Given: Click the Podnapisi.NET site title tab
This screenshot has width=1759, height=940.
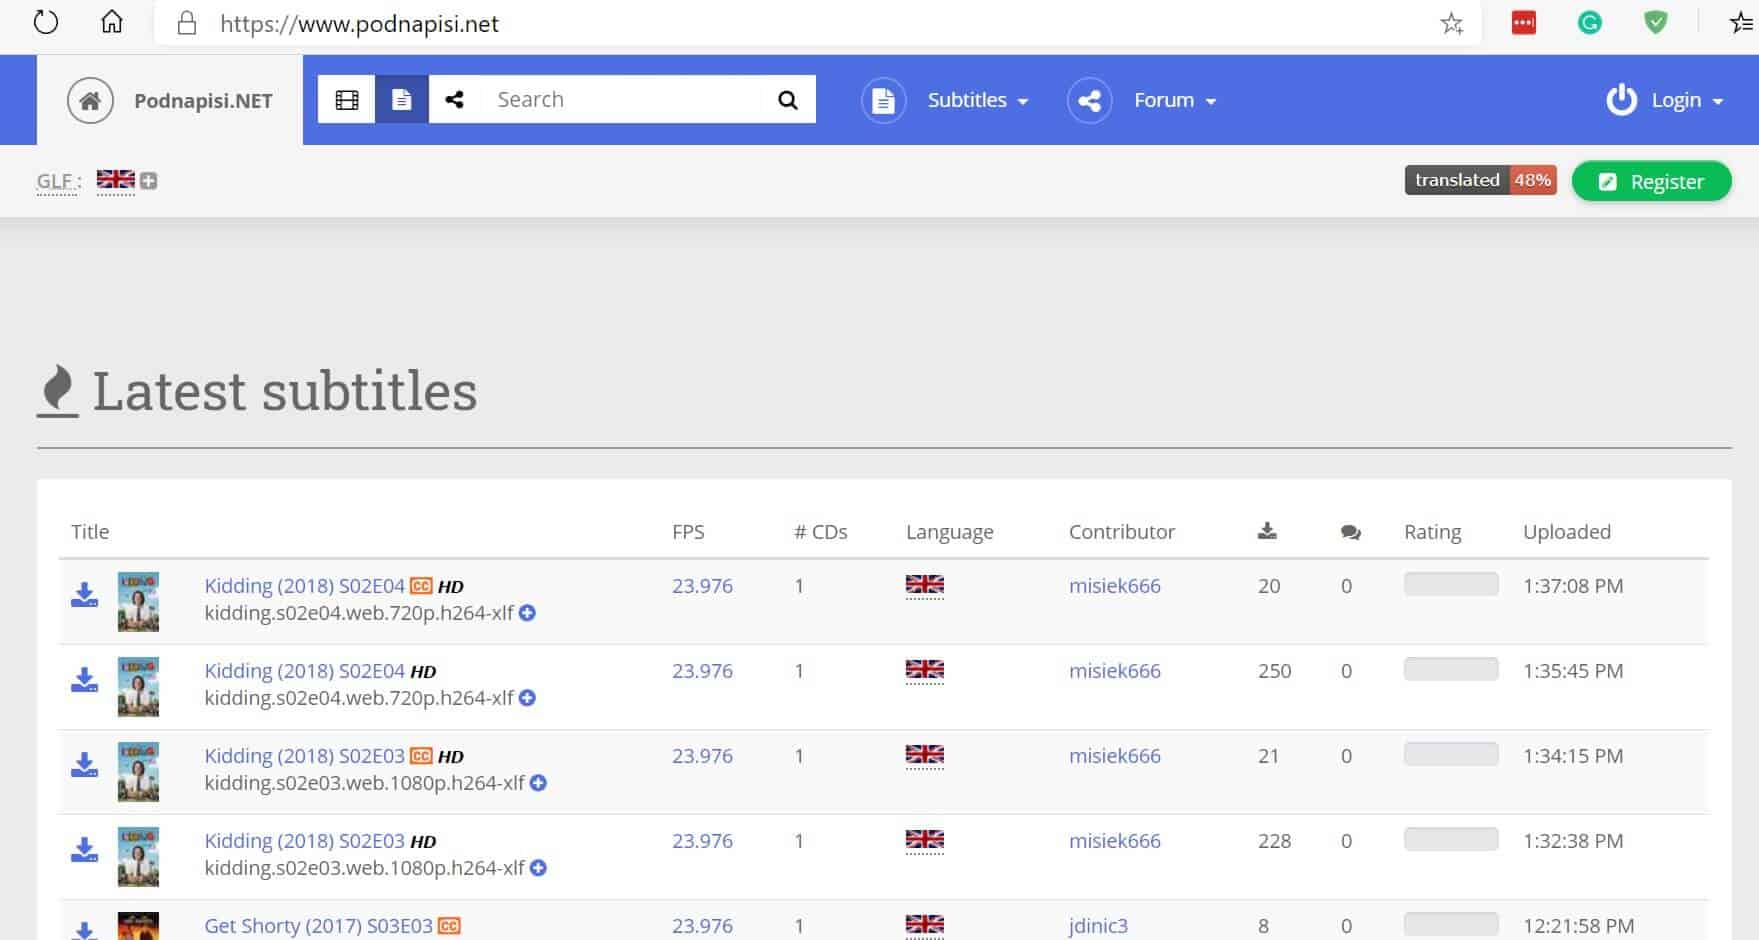Looking at the screenshot, I should 203,101.
